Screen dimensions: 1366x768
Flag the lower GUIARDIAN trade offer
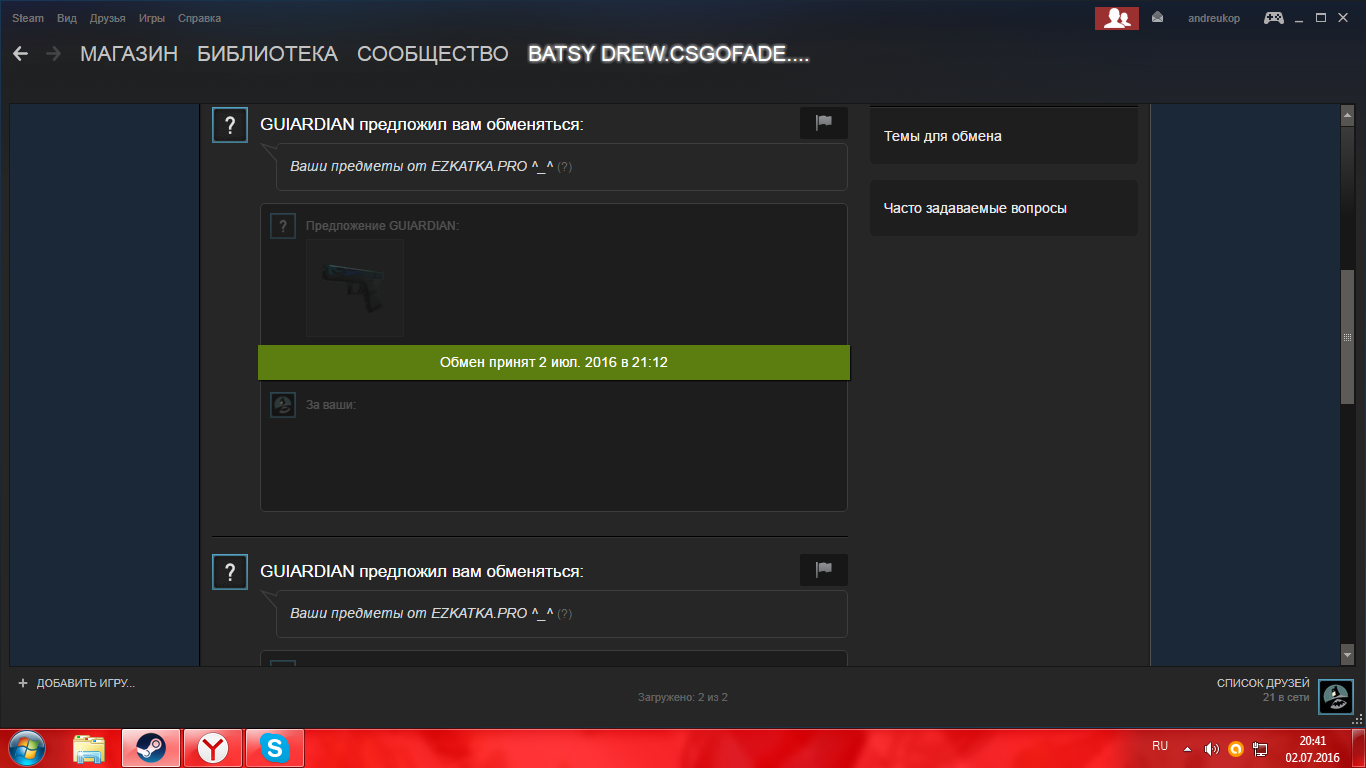tap(824, 570)
